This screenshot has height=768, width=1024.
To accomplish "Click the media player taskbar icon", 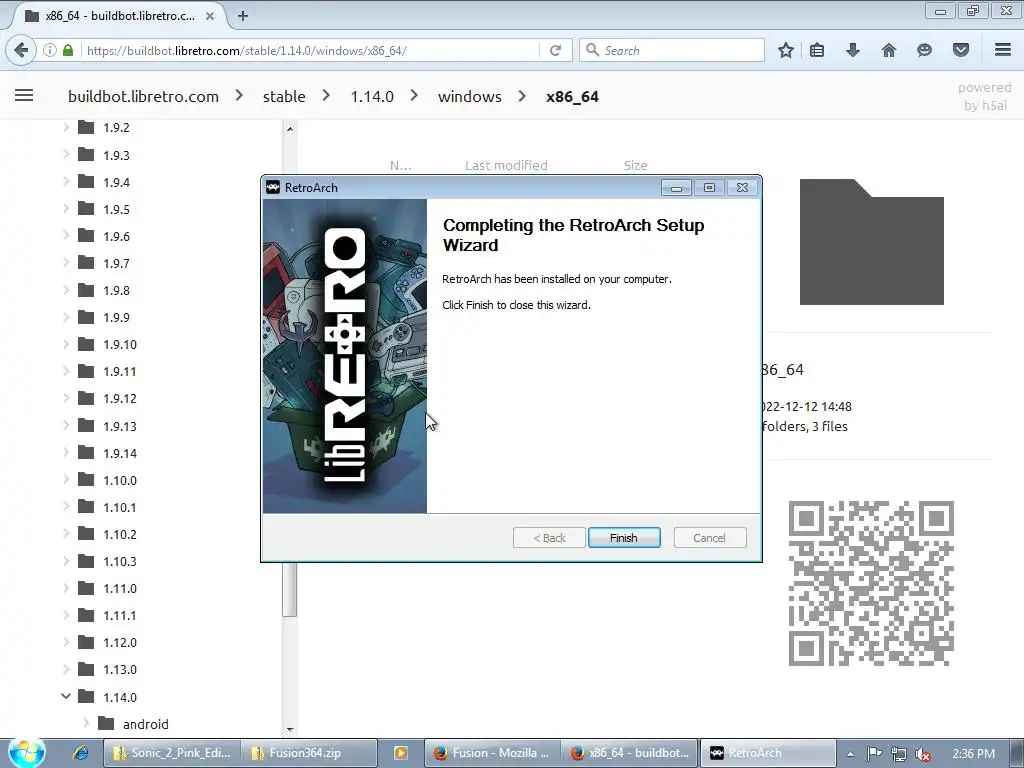I will (x=400, y=753).
